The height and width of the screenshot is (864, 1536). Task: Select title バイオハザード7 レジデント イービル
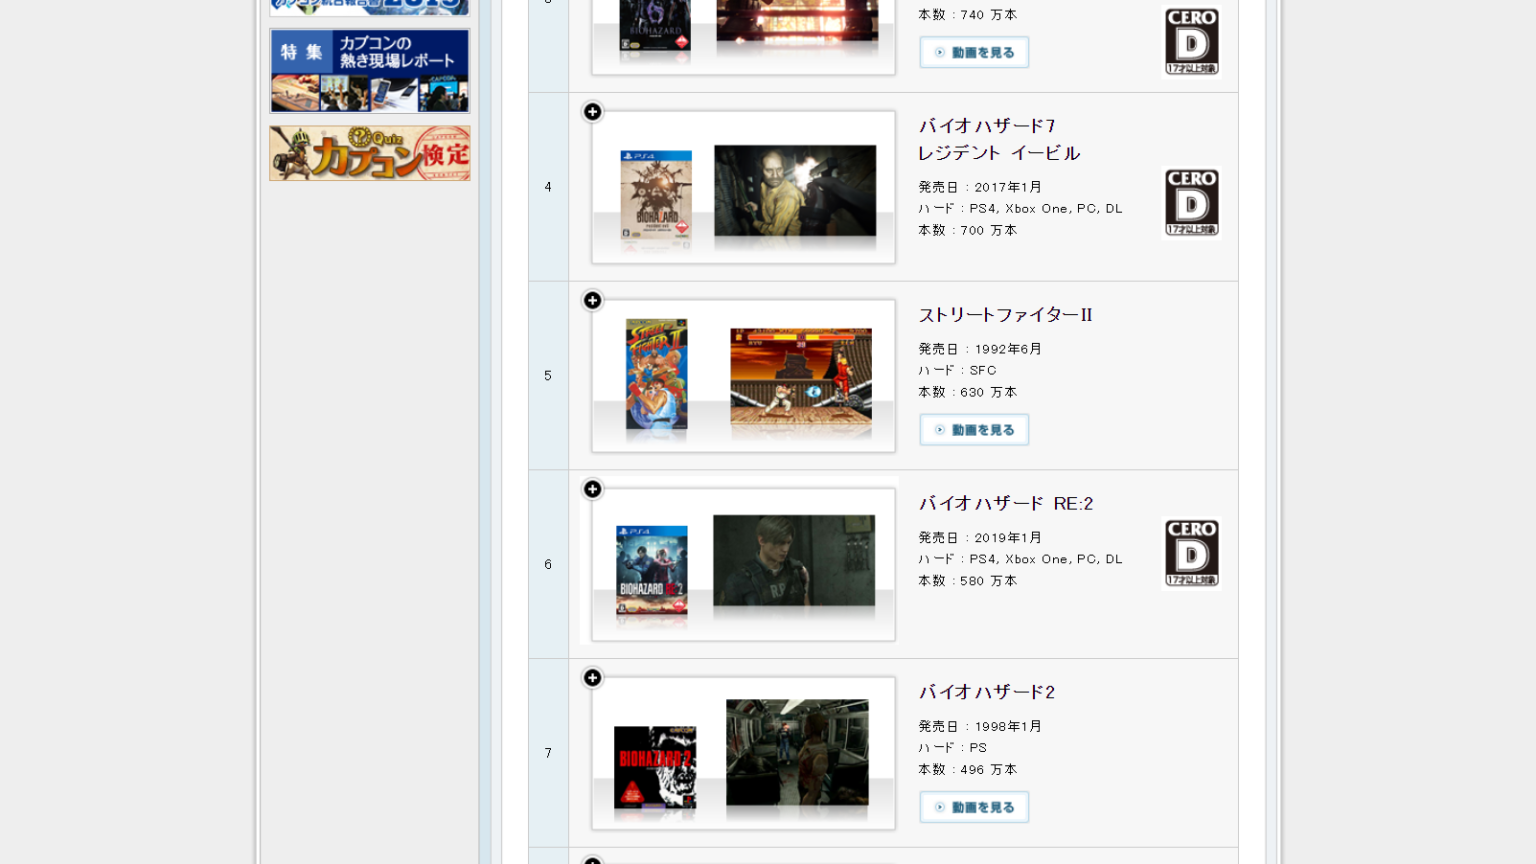coord(999,139)
